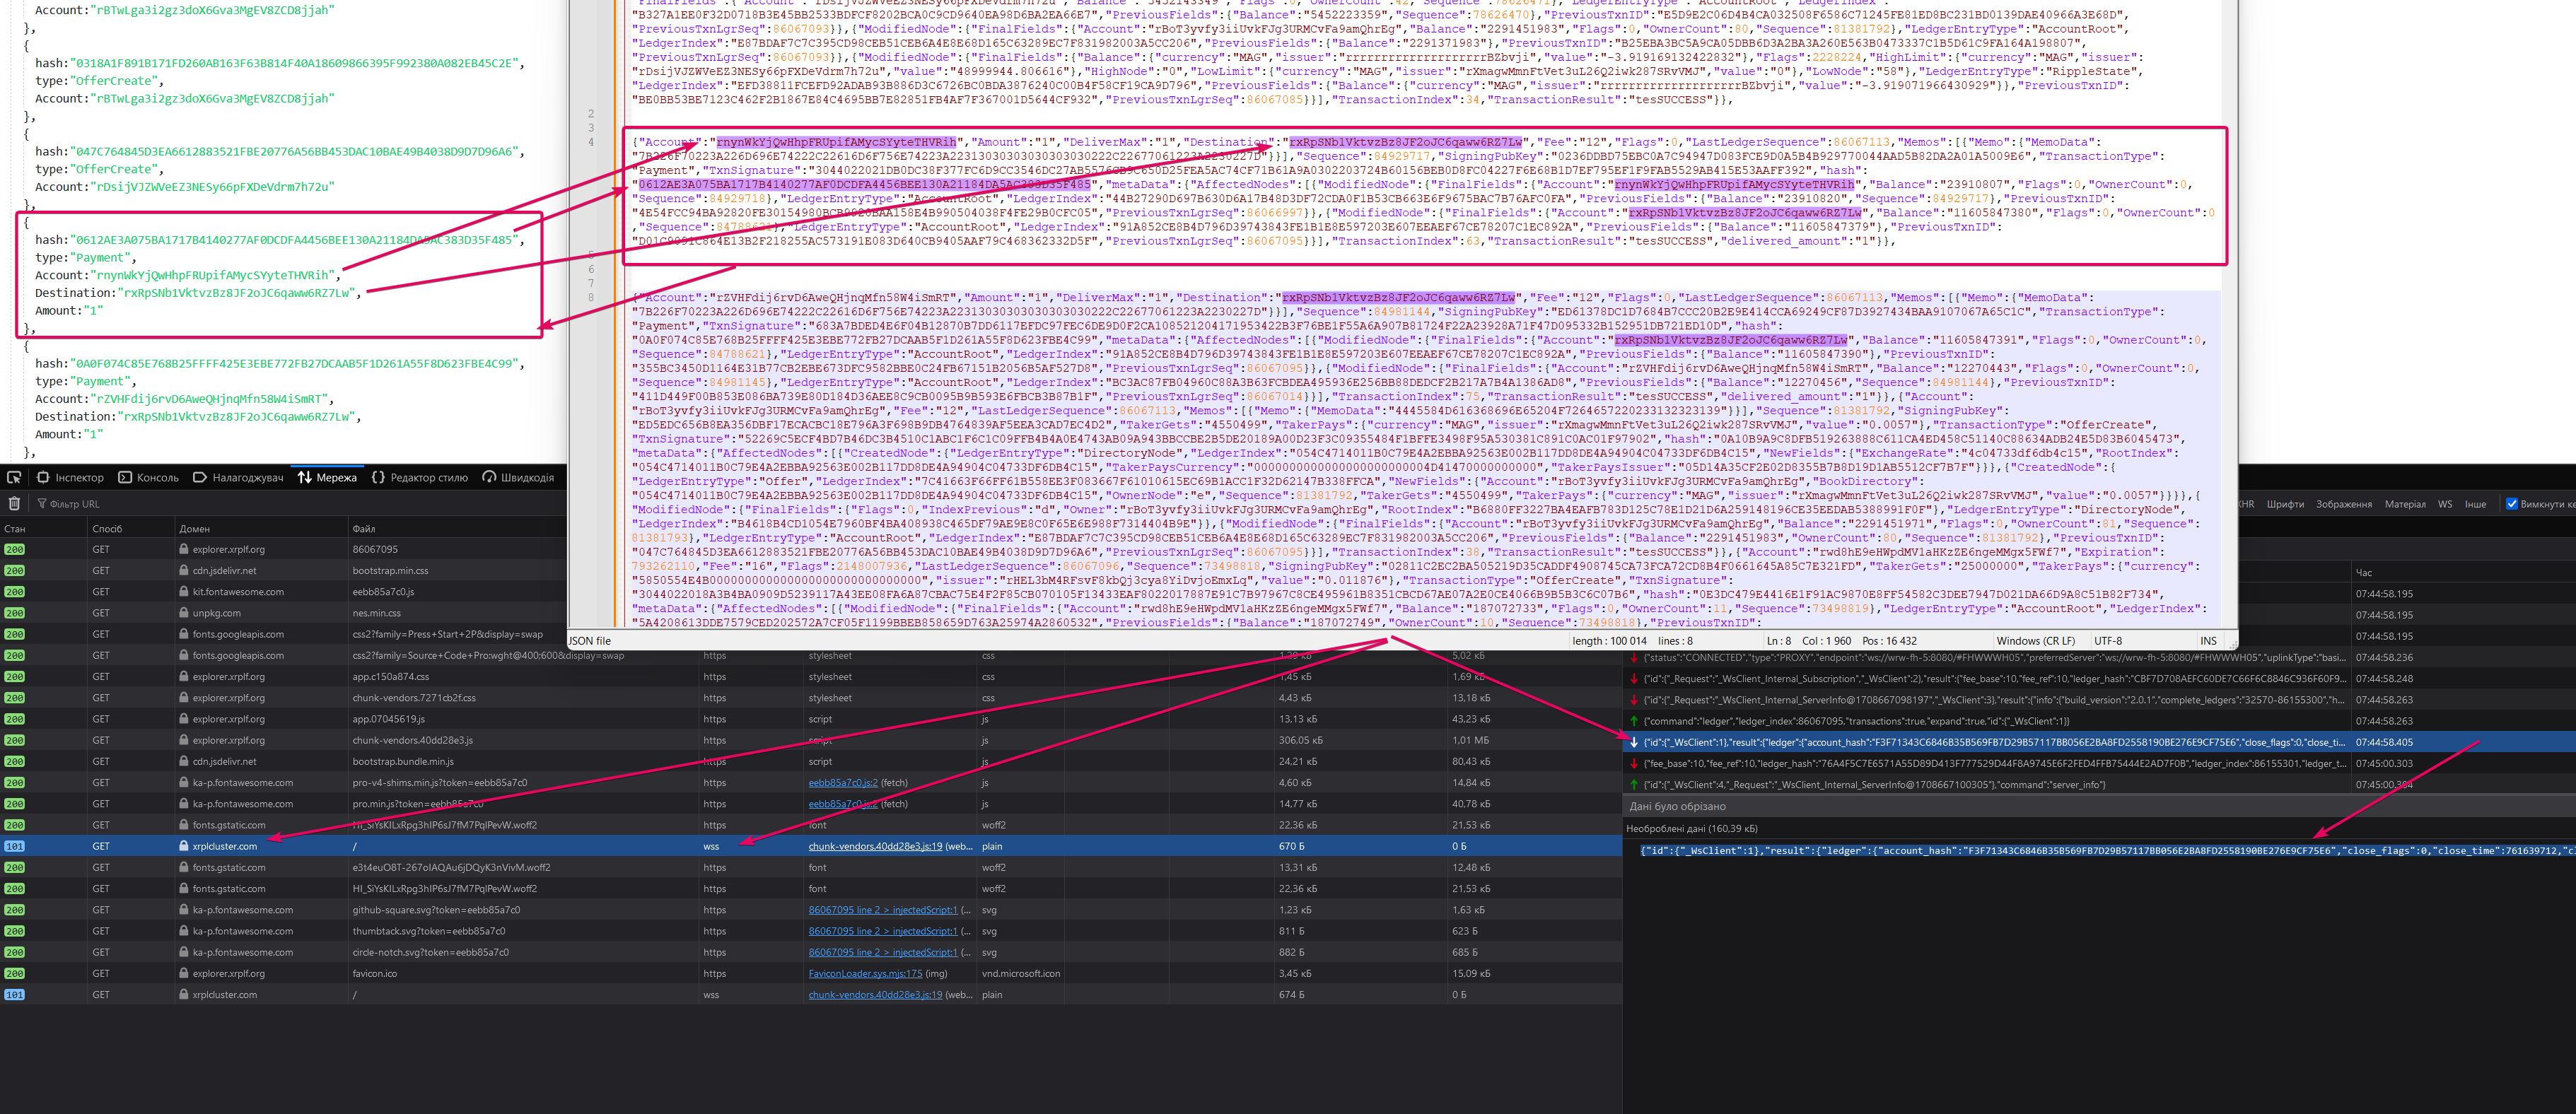Filter requests by Зображення
This screenshot has height=1114, width=2576.
pyautogui.click(x=2343, y=504)
